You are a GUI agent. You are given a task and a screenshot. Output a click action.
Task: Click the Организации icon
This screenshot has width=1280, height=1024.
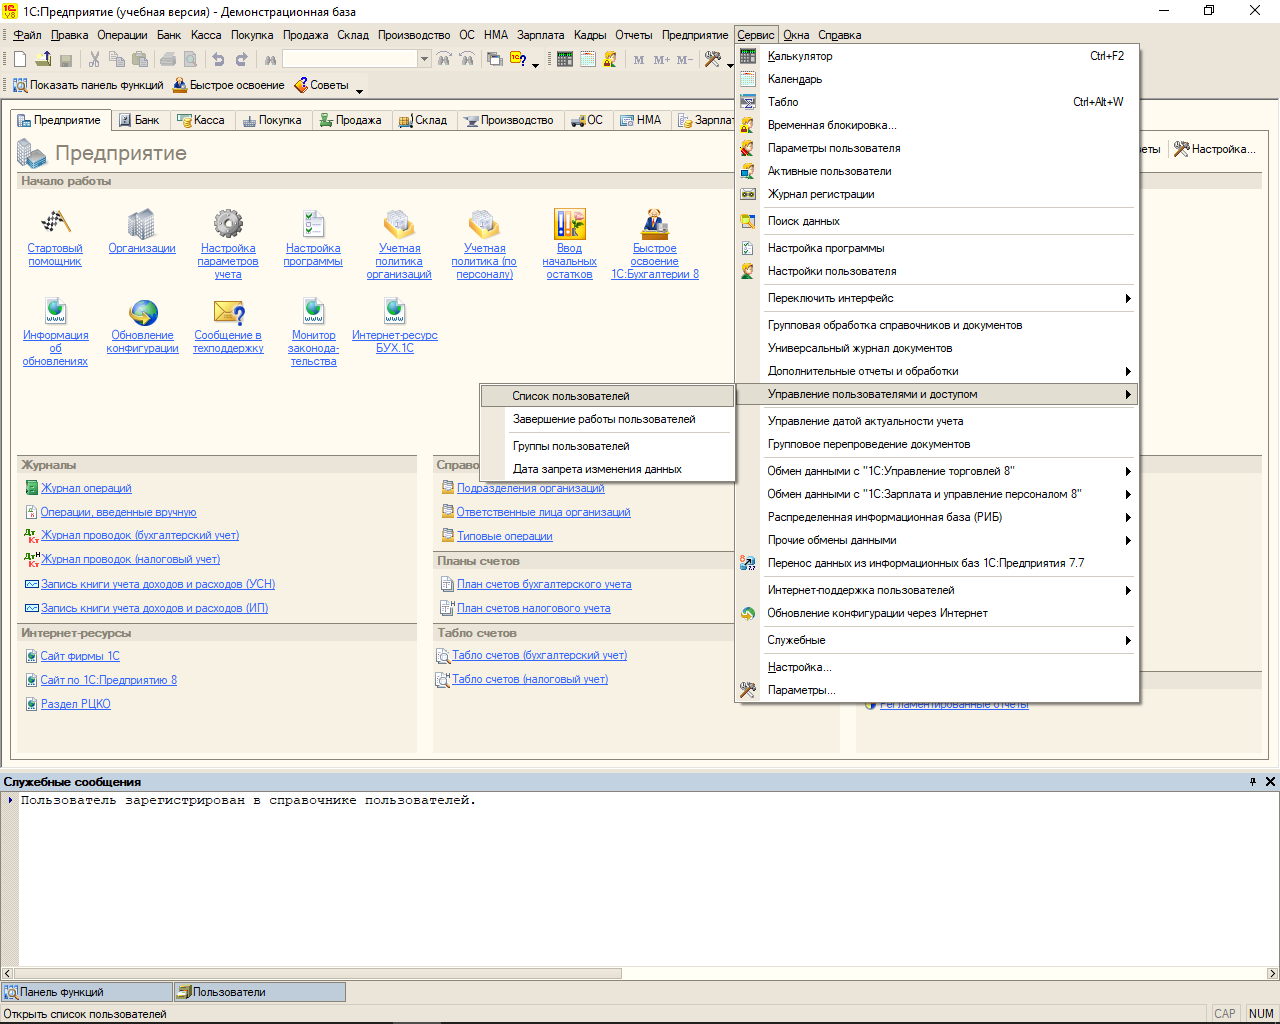pos(142,222)
